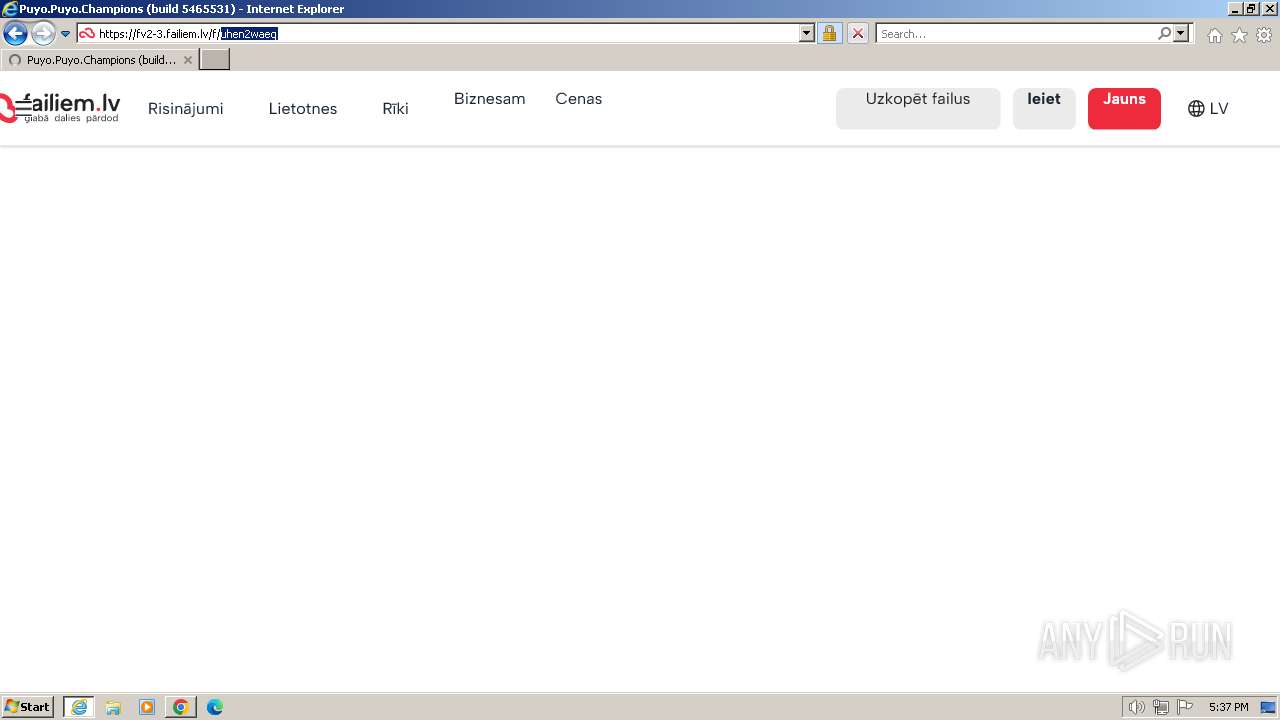The image size is (1280, 720).
Task: Click Internet Explorer taskbar icon
Action: pyautogui.click(x=79, y=707)
